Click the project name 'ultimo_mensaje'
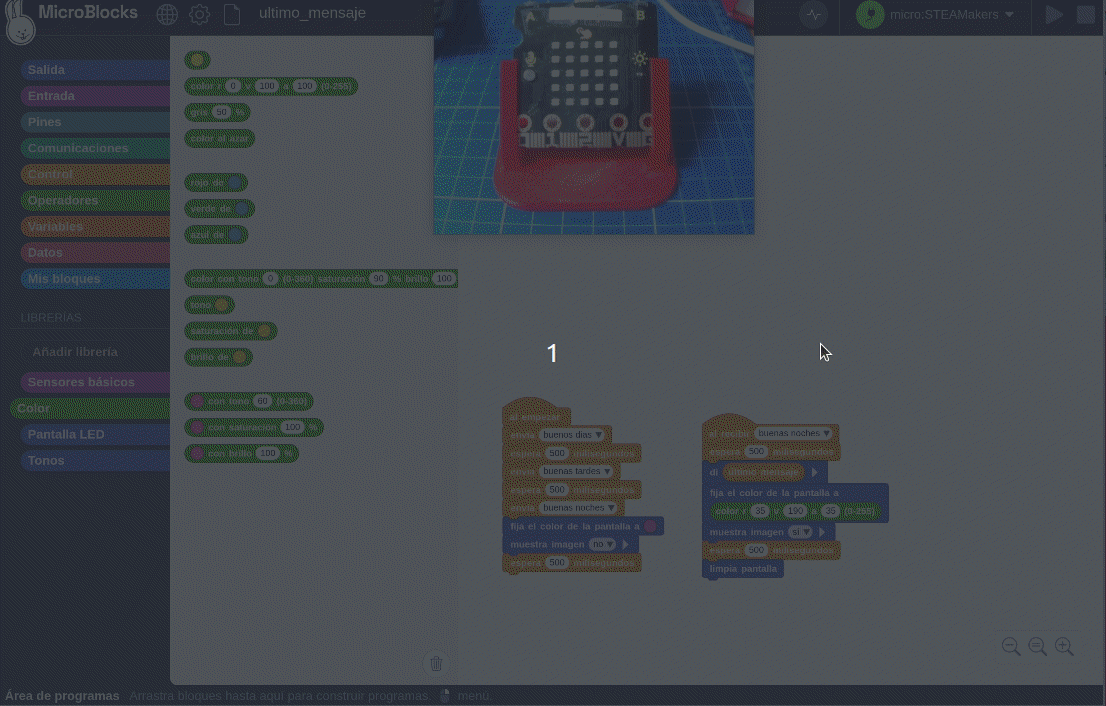This screenshot has height=706, width=1106. click(312, 13)
